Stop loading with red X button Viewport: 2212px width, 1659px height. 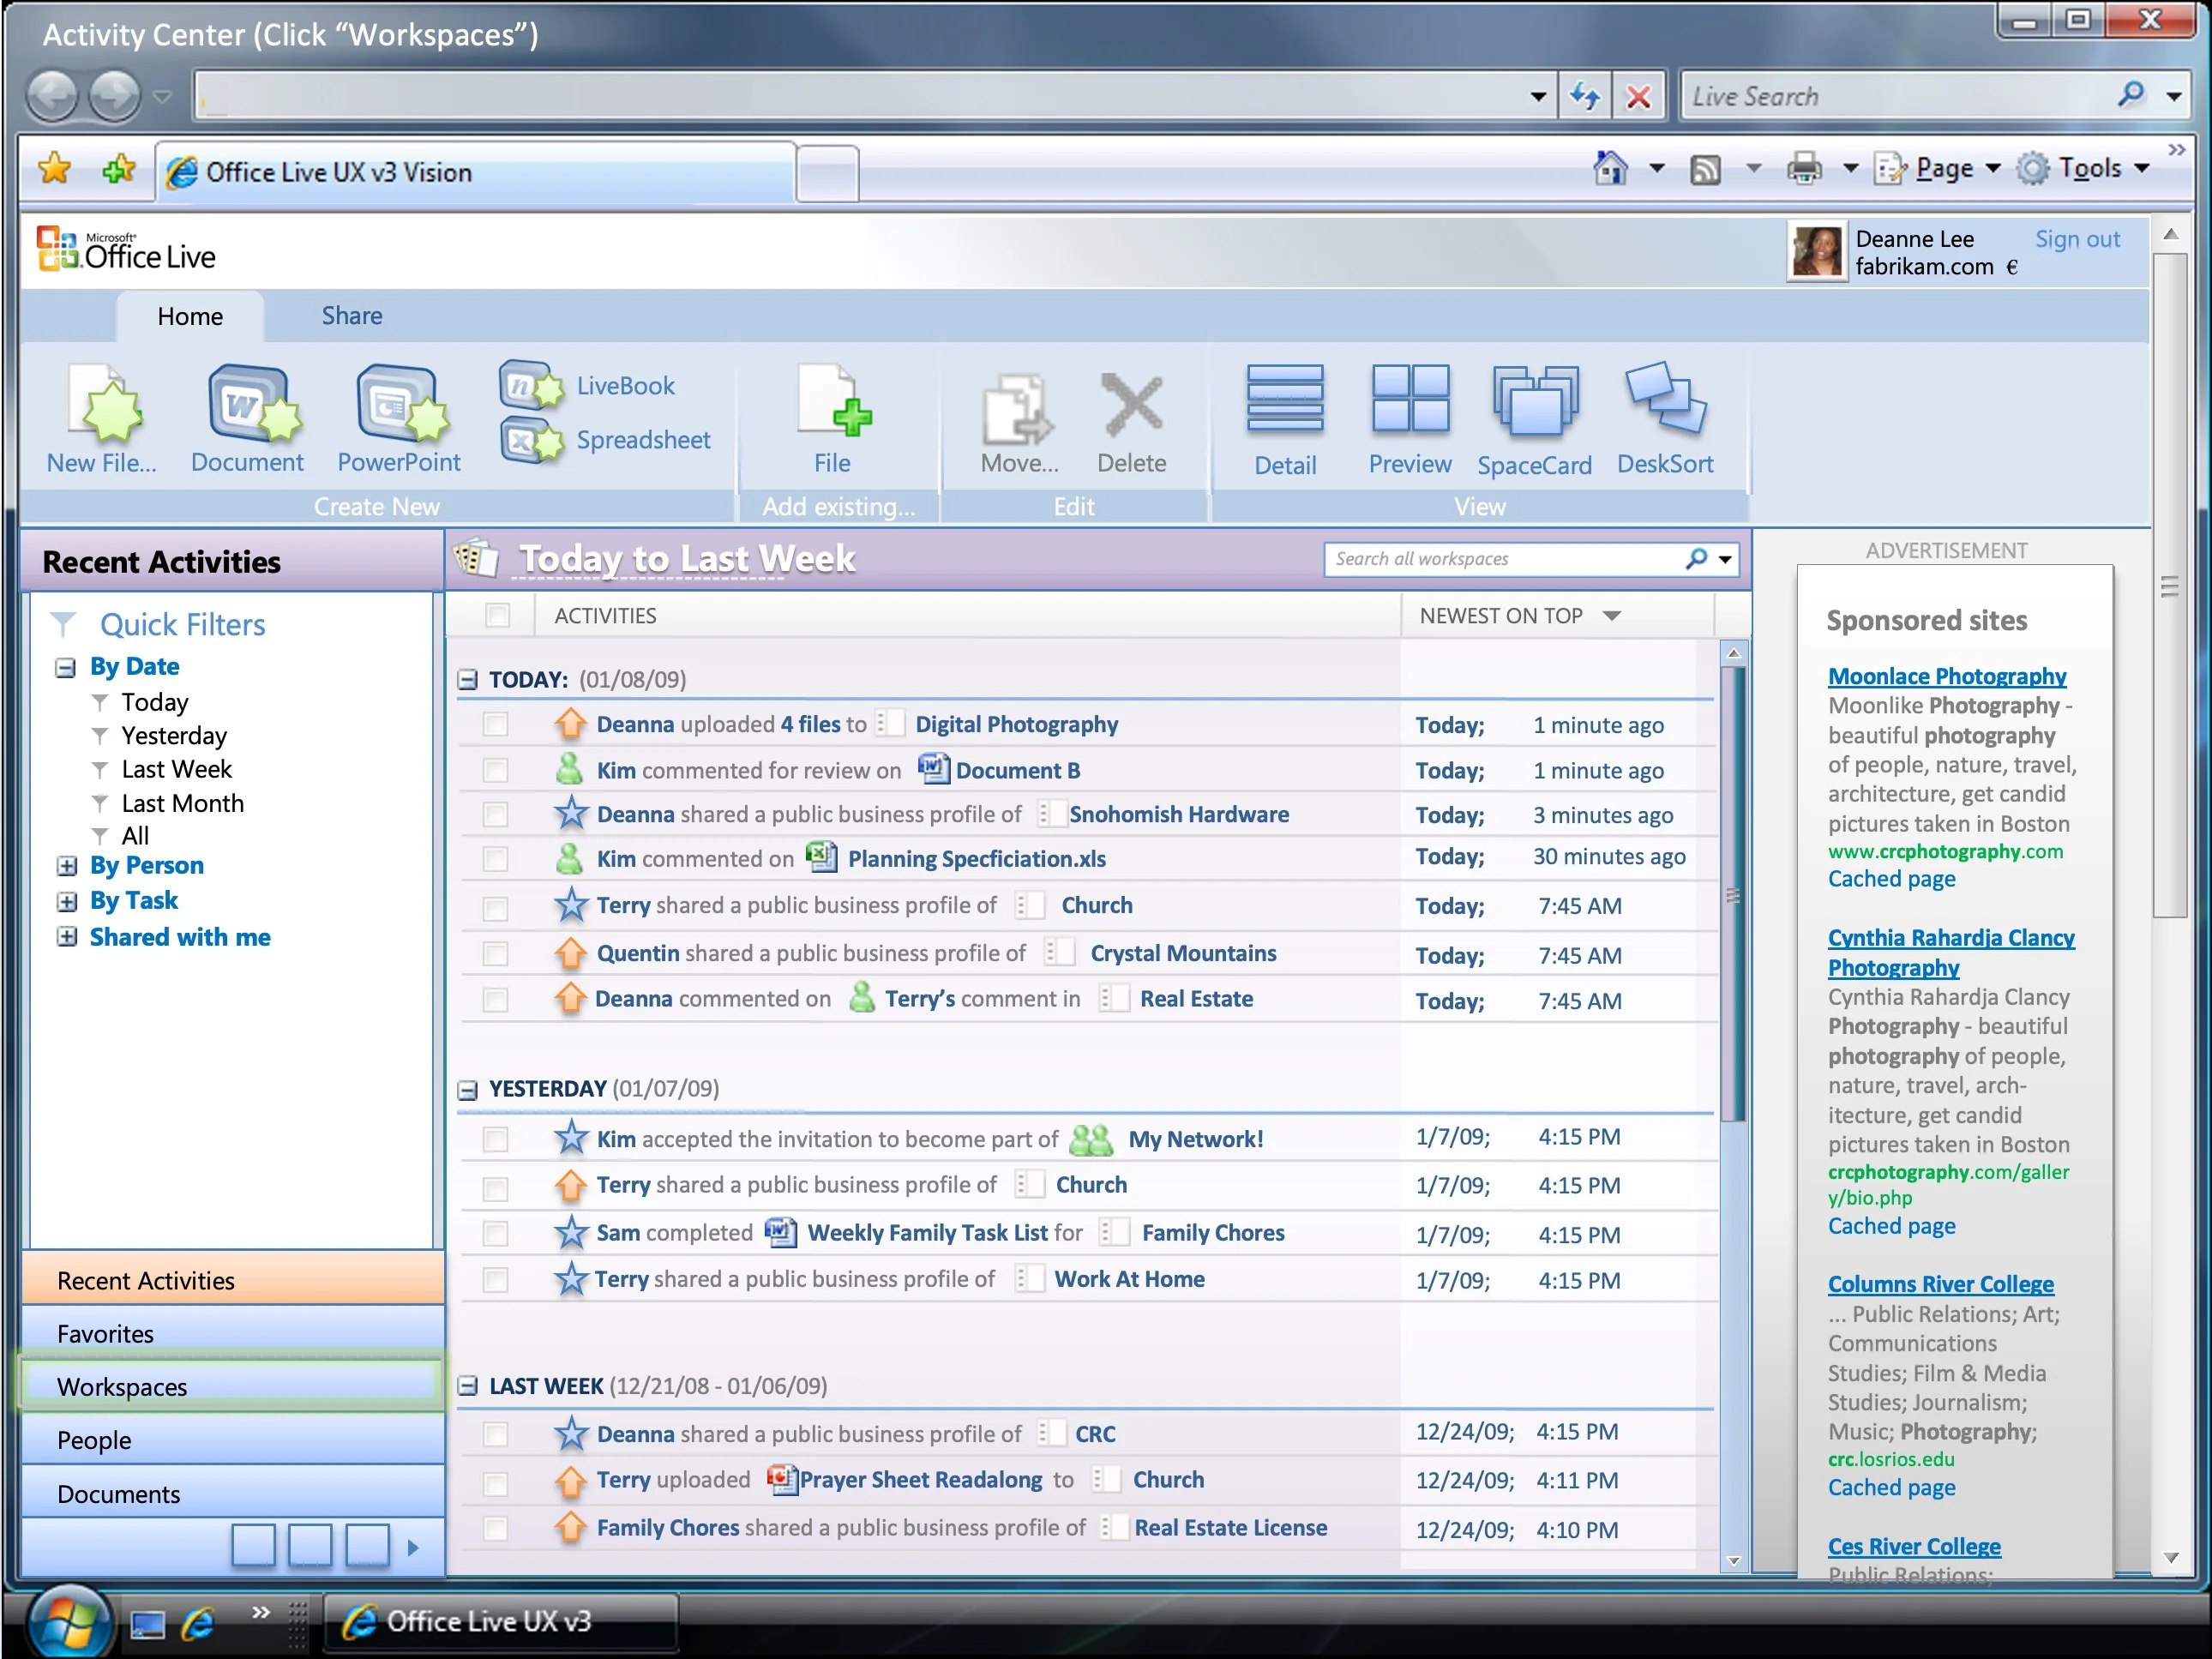click(1639, 96)
